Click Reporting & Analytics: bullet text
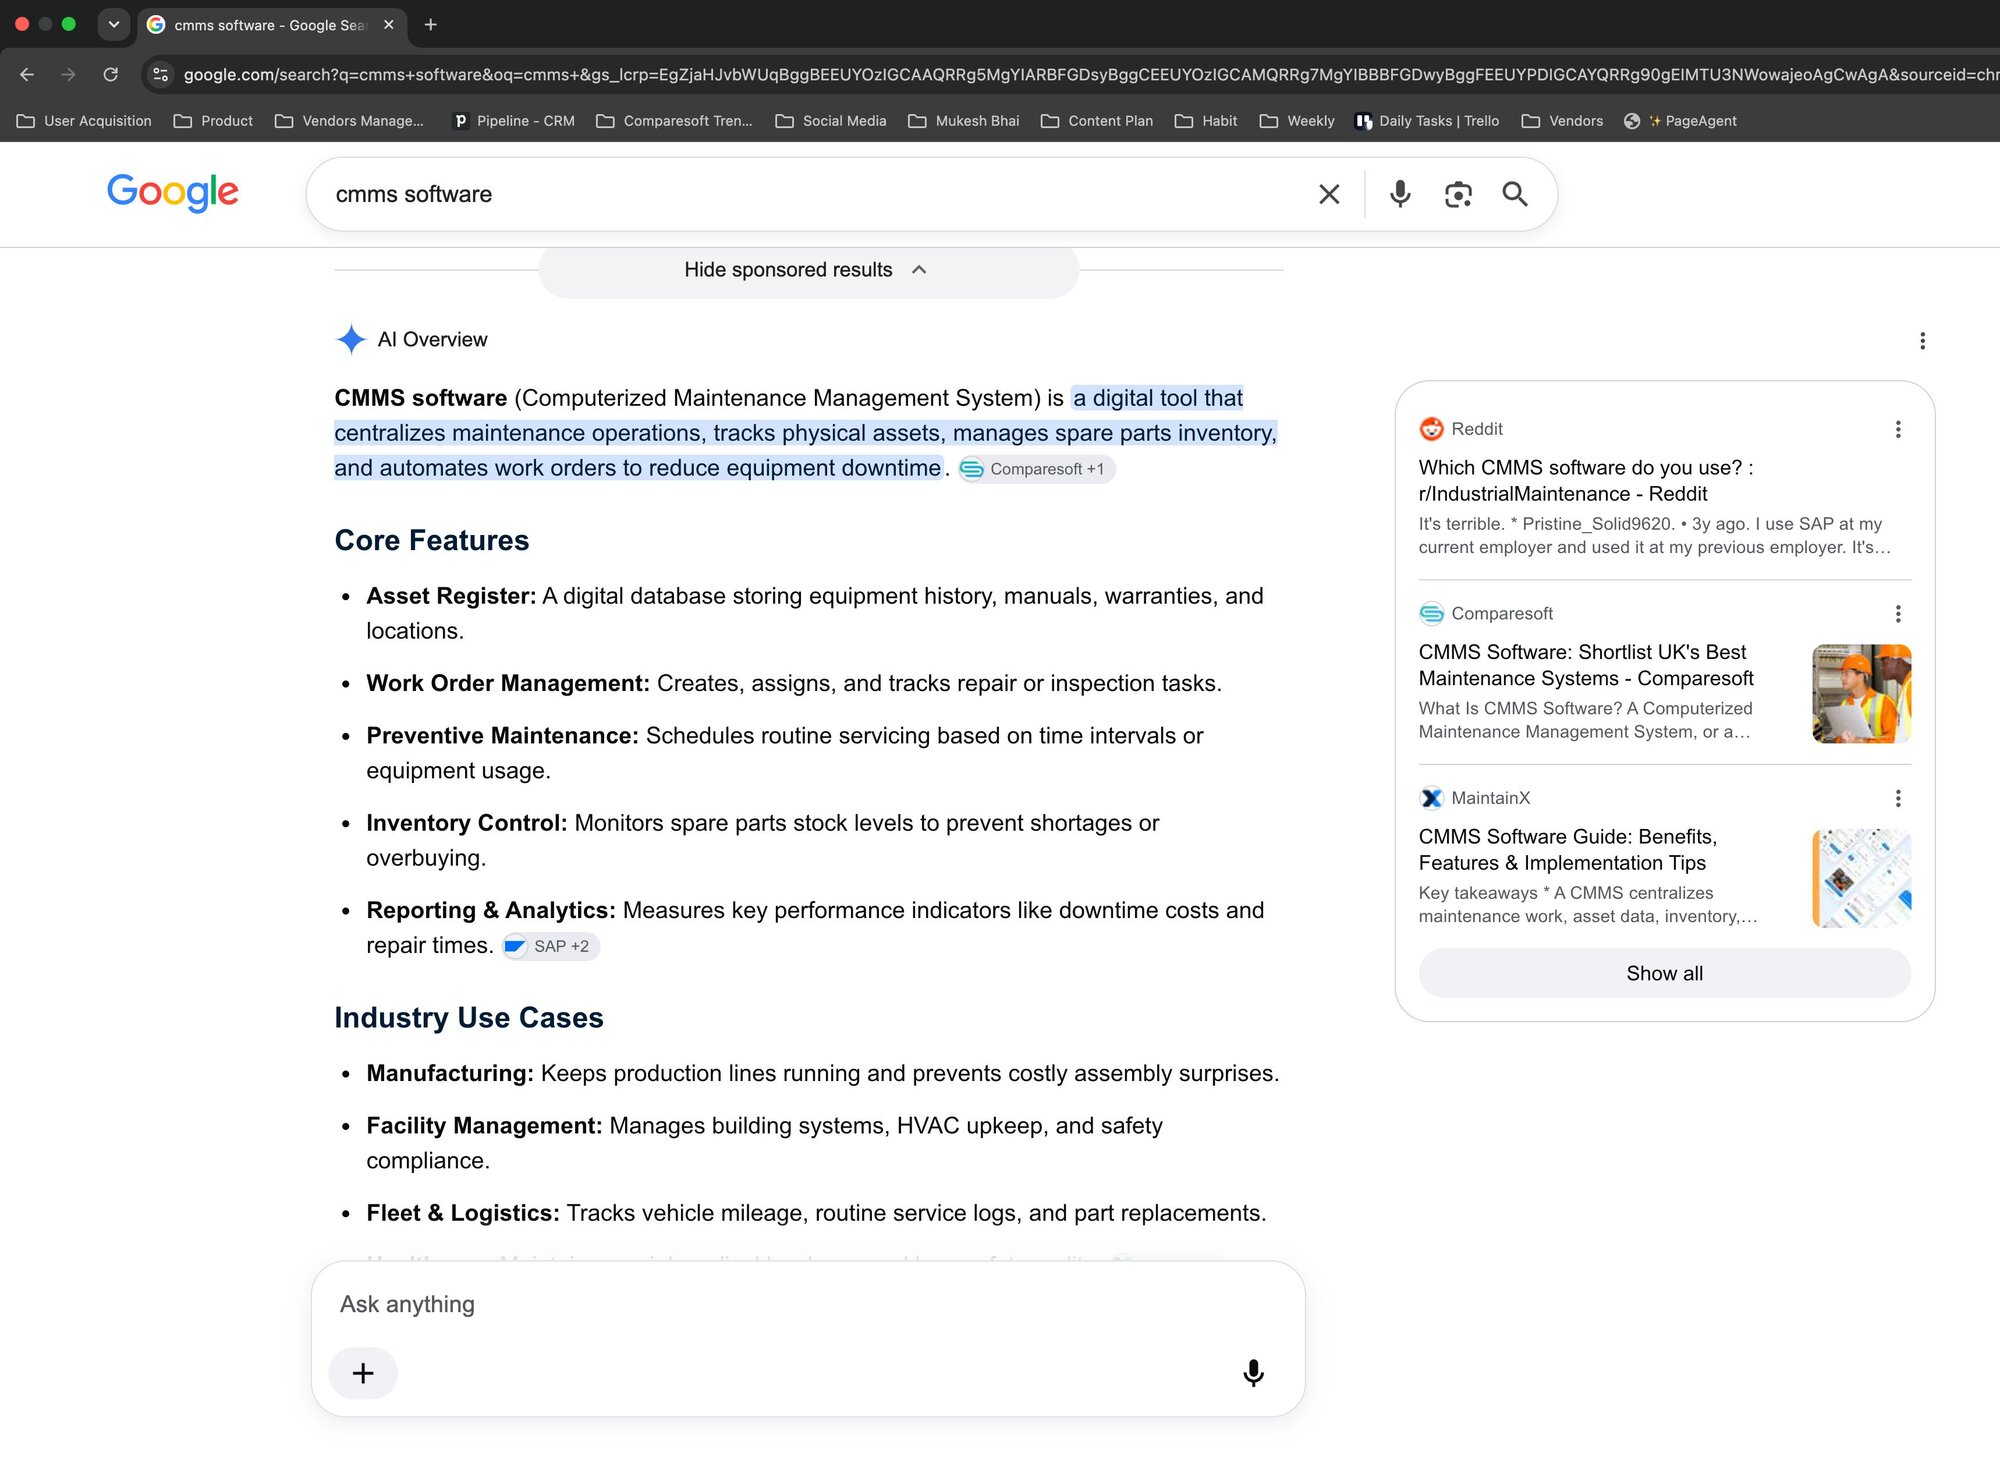The width and height of the screenshot is (2000, 1467). (x=491, y=910)
